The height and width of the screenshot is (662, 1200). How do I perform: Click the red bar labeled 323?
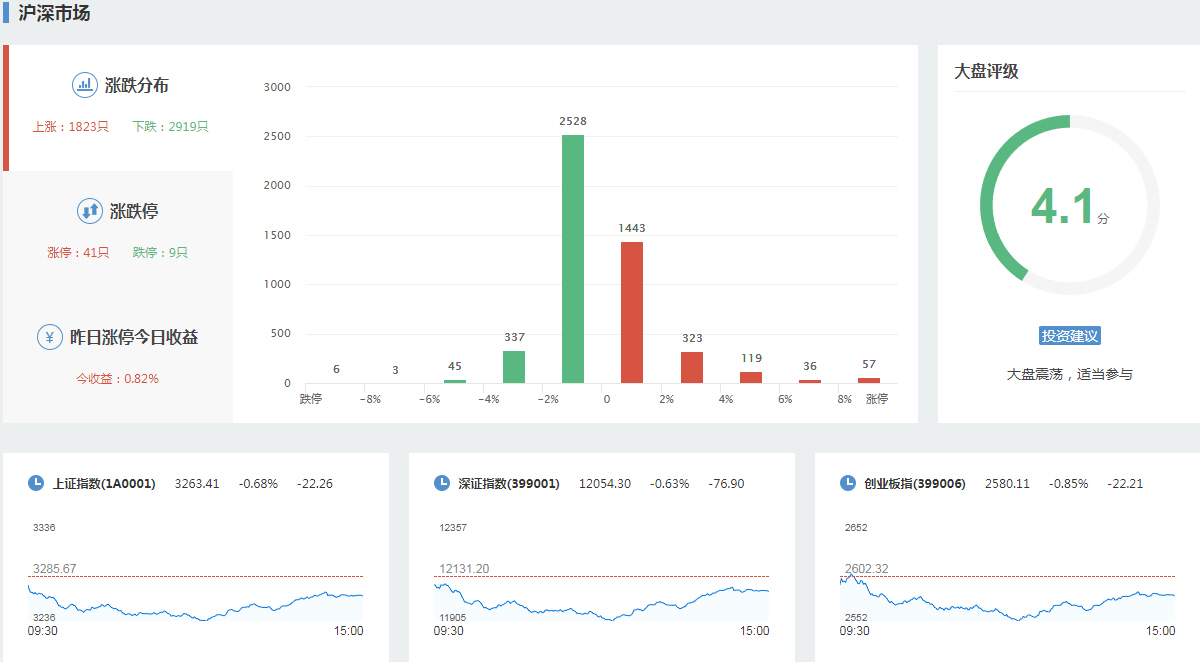(x=692, y=367)
